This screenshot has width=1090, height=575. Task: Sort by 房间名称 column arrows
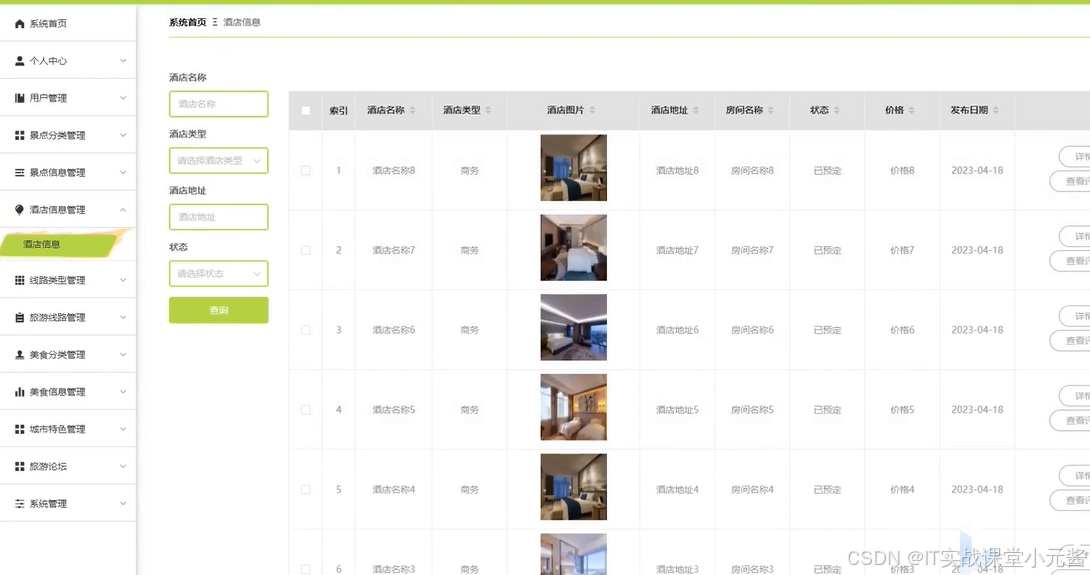771,111
